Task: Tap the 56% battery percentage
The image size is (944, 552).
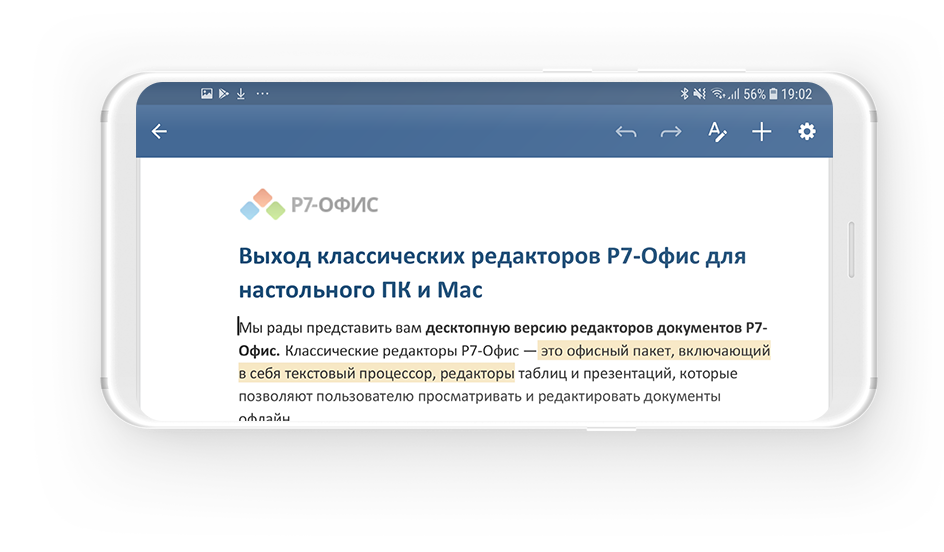Action: pos(754,94)
